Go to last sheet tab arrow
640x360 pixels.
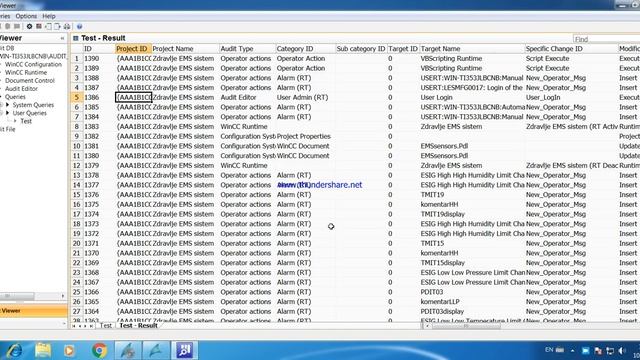coord(91,326)
